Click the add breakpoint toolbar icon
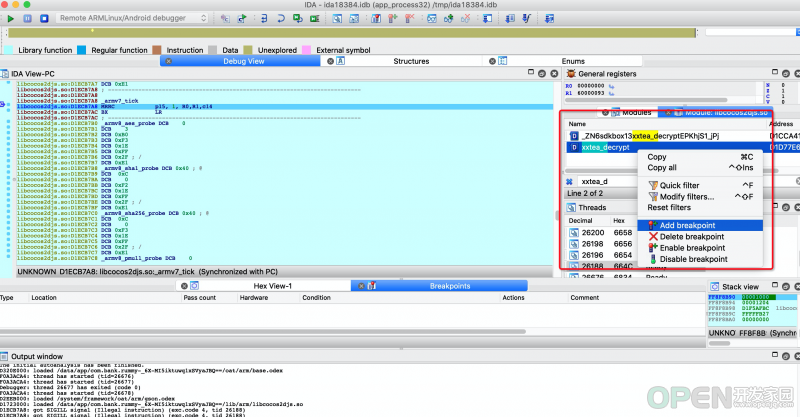 392,18
